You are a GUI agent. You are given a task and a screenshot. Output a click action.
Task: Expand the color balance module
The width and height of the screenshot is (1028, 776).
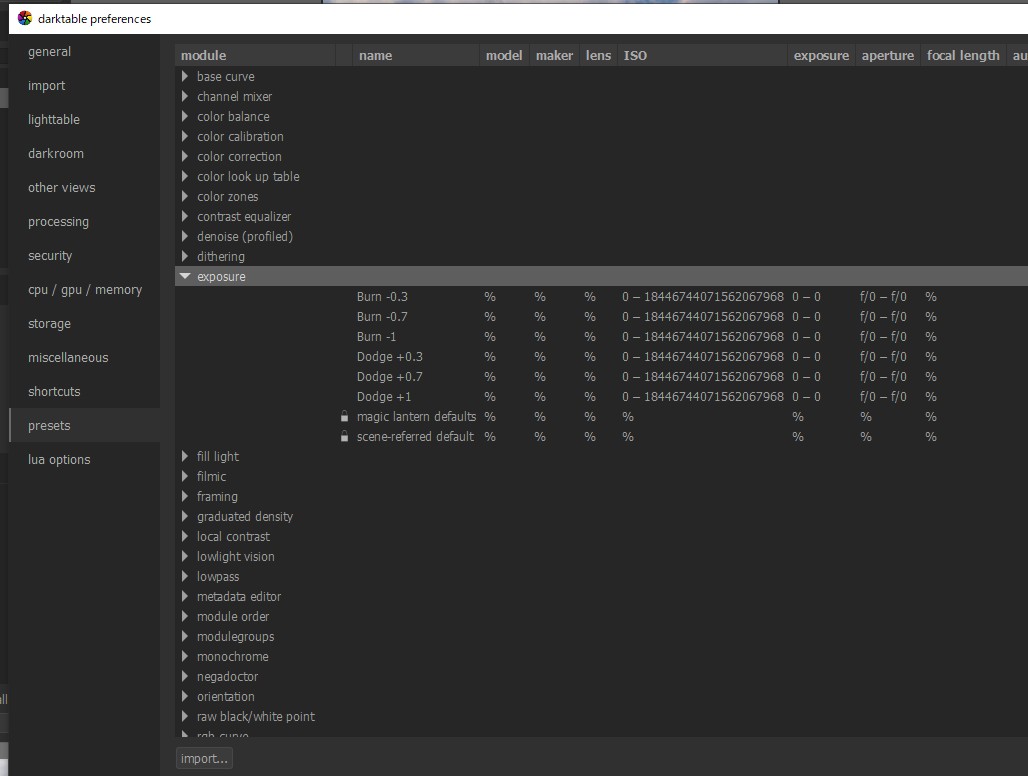click(x=185, y=116)
